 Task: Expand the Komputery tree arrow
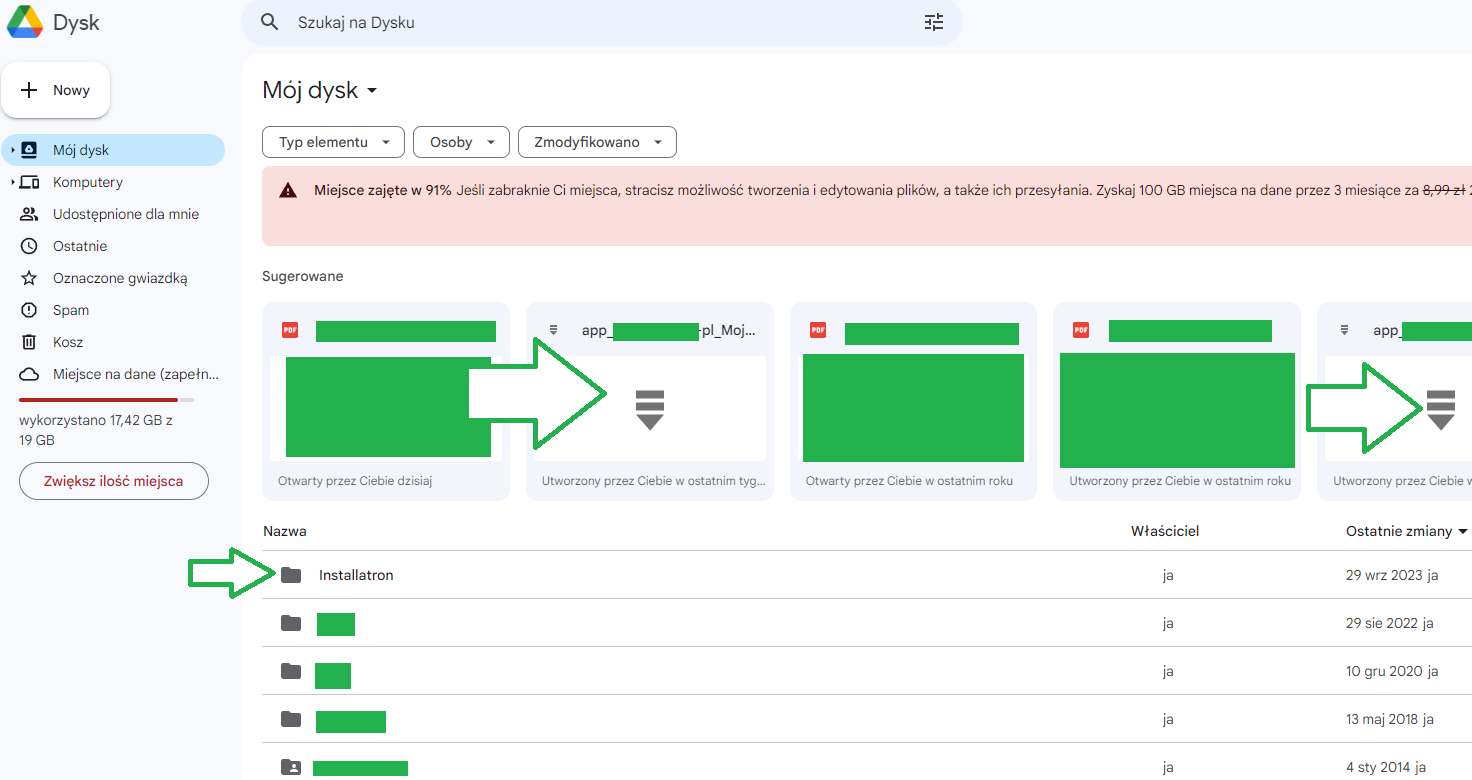click(12, 182)
